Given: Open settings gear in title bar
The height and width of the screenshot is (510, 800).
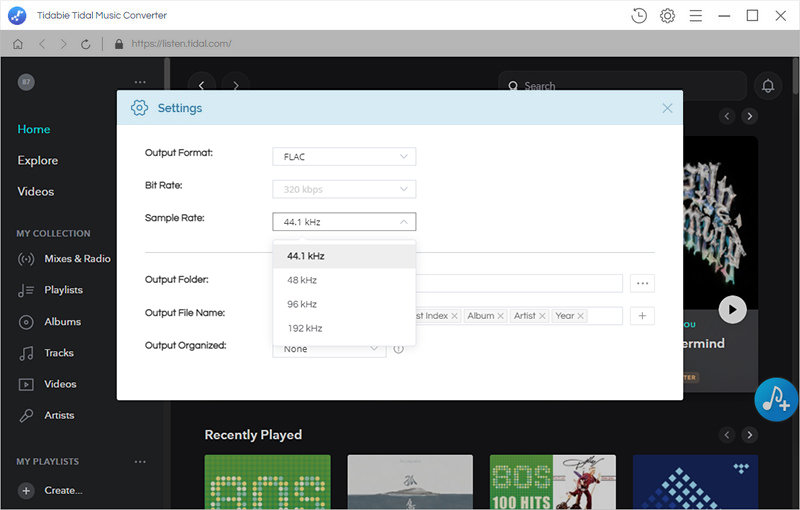Looking at the screenshot, I should pos(667,16).
